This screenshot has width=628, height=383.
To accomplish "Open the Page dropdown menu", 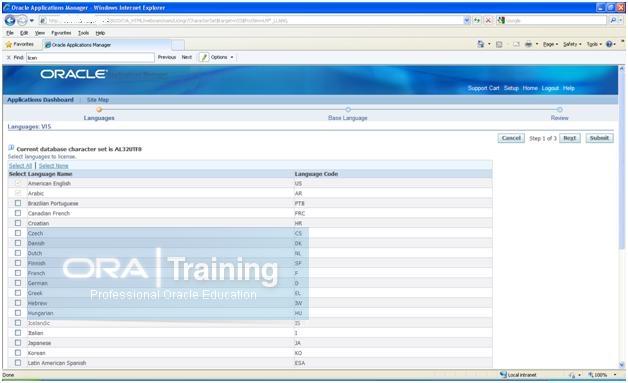I will click(x=550, y=44).
